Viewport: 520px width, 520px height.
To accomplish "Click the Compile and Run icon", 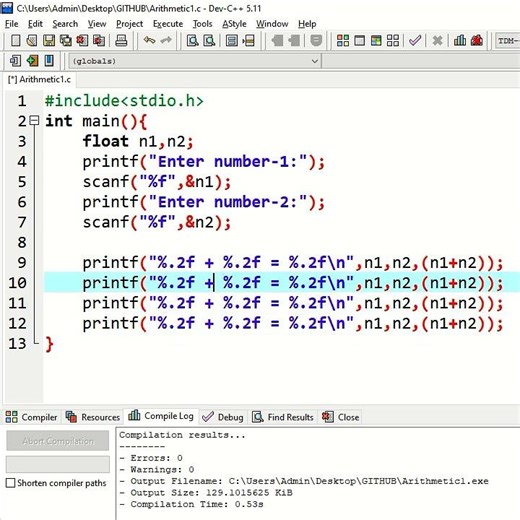I will pos(376,41).
